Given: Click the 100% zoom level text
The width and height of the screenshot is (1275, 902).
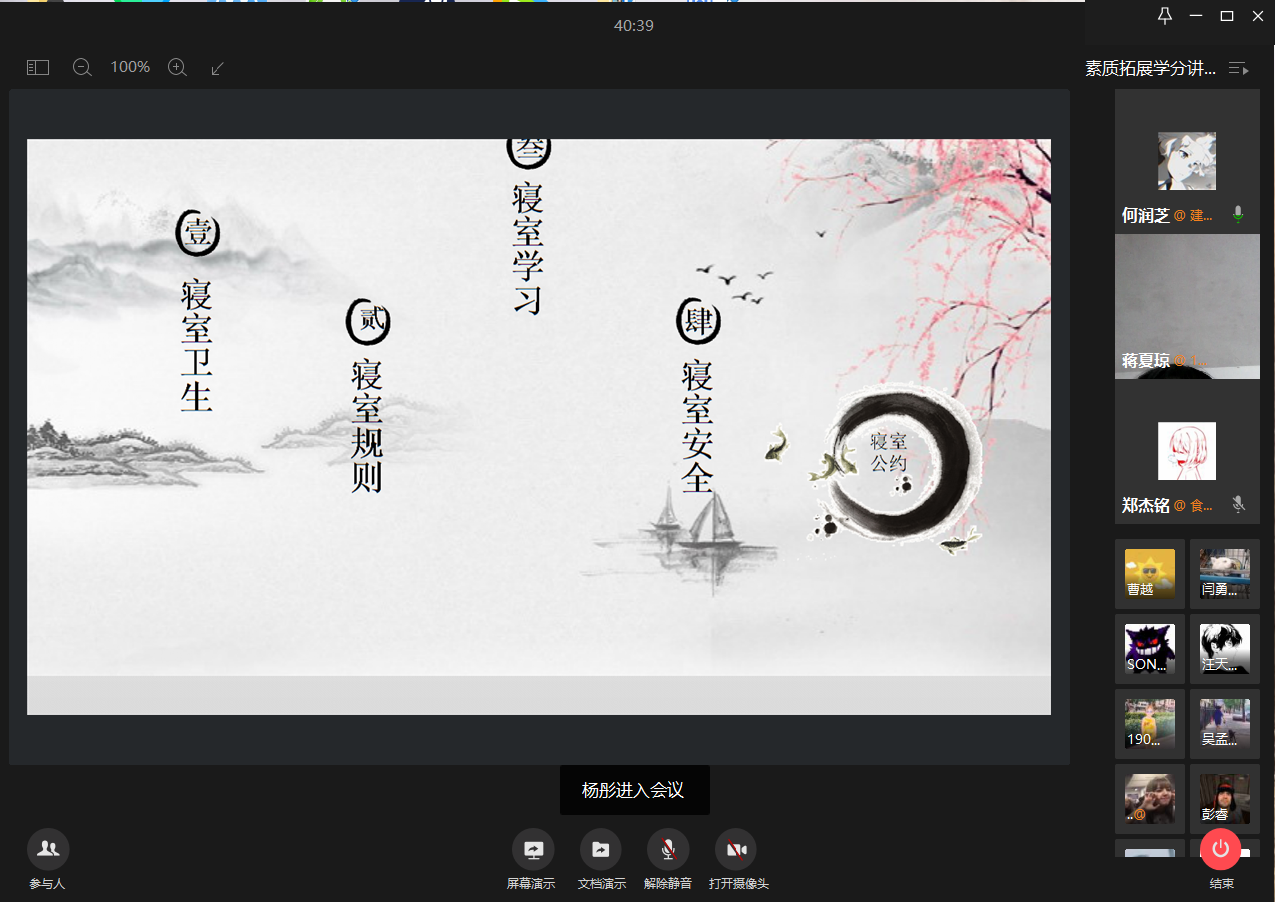Looking at the screenshot, I should (130, 67).
